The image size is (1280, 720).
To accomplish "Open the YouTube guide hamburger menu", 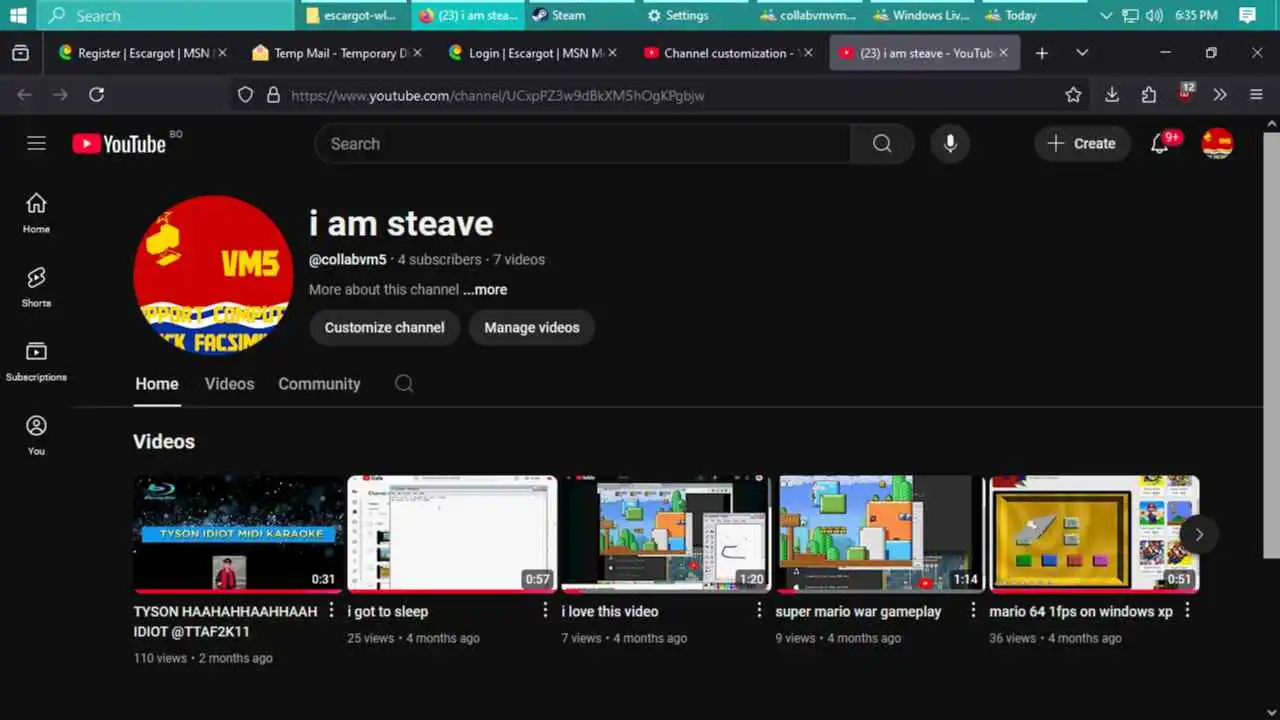I will (x=36, y=143).
